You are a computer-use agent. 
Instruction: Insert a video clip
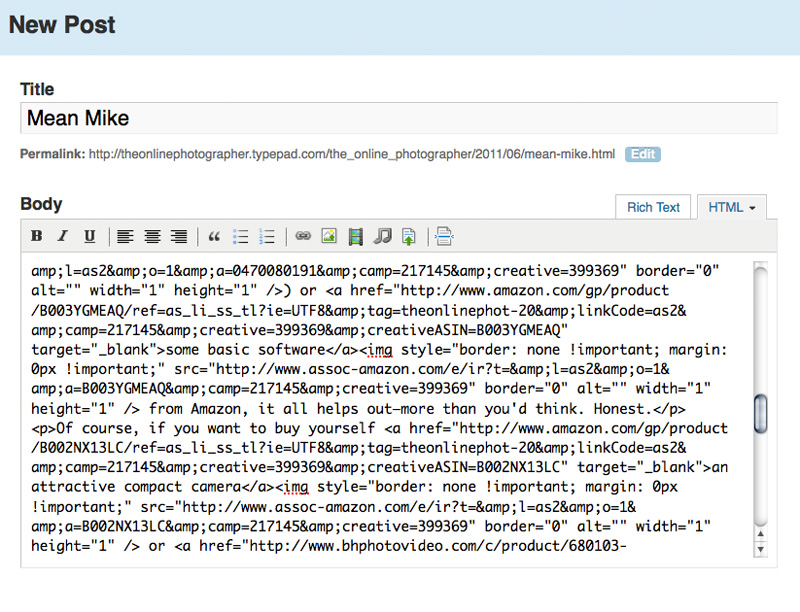tap(355, 237)
